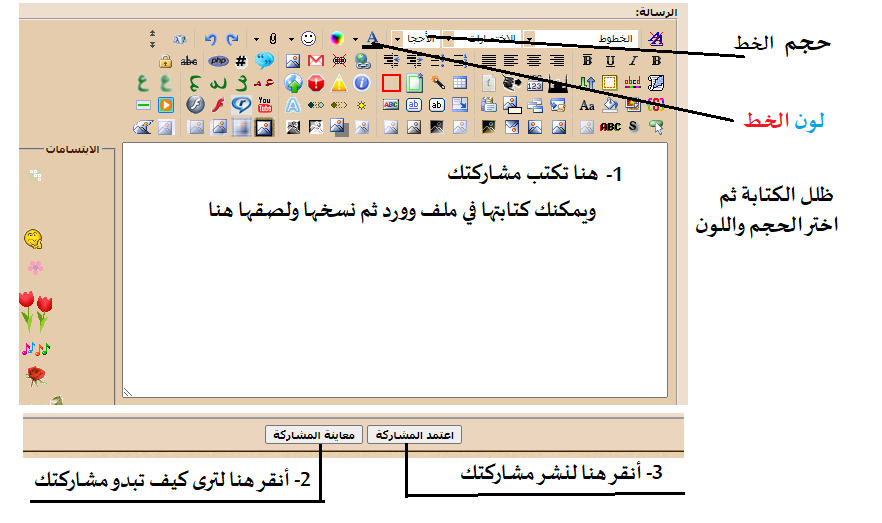Click the blue info circle icon
Viewport: 882px width, 523px height.
362,83
